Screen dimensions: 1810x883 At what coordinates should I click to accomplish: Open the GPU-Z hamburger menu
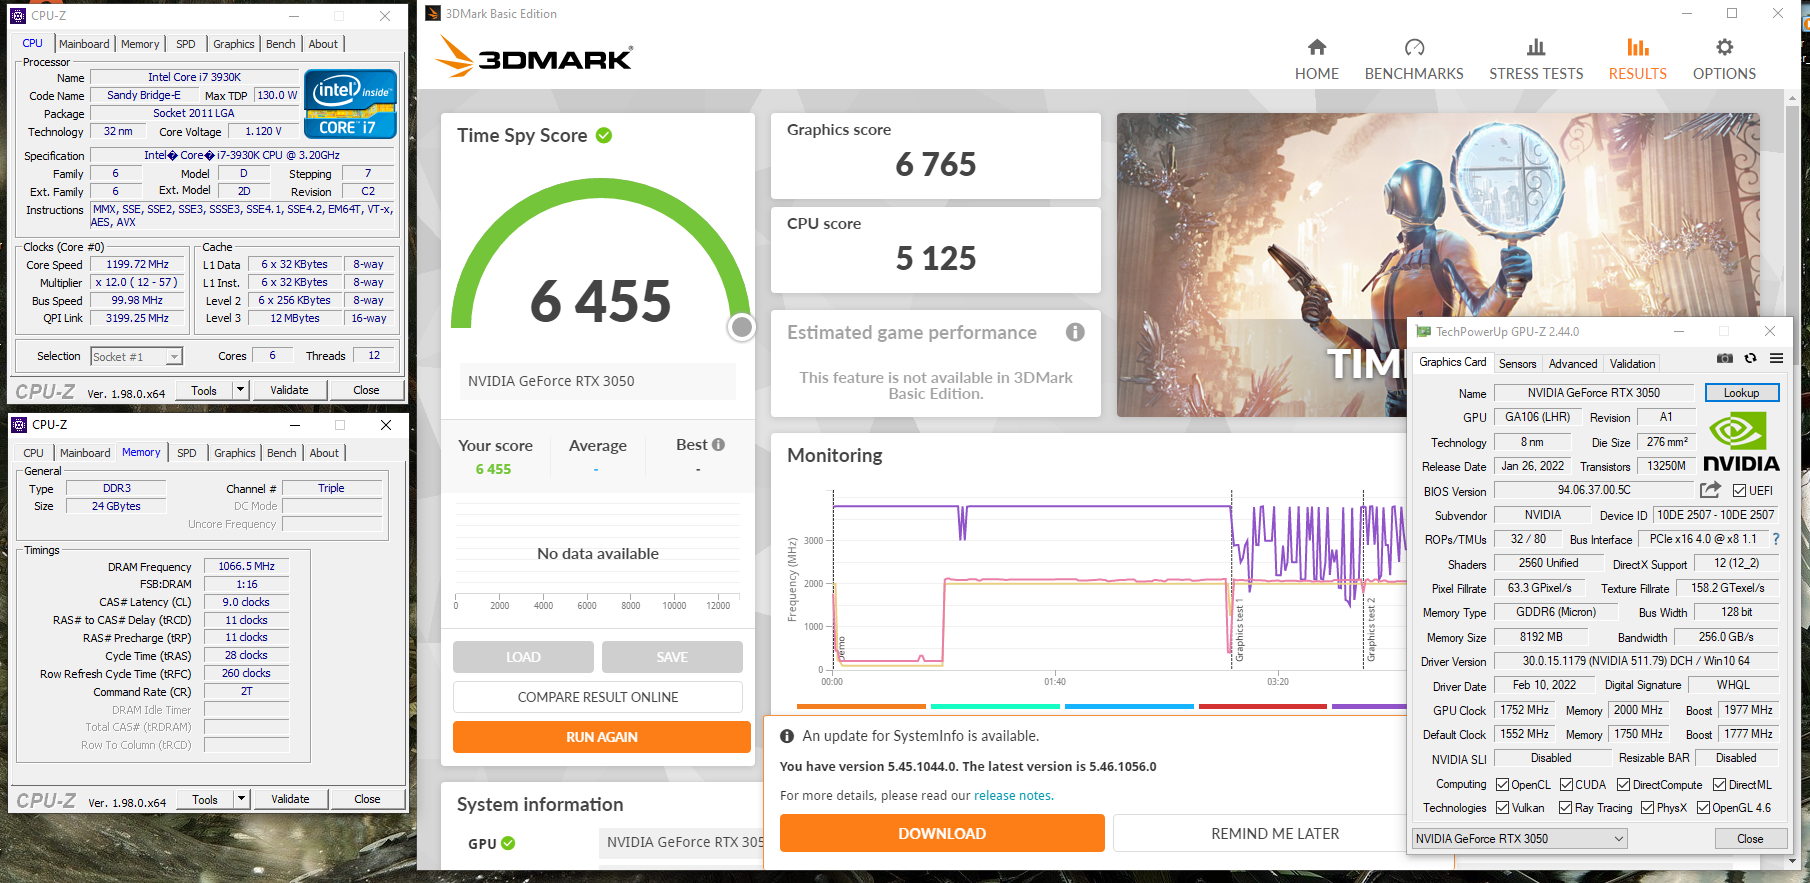tap(1776, 358)
